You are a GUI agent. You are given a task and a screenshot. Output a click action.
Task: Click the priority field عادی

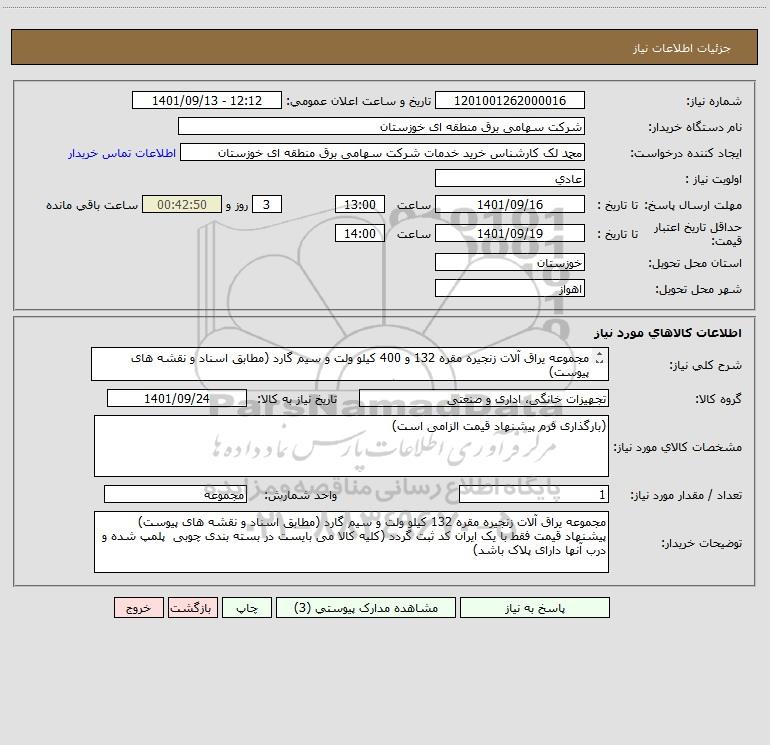click(510, 178)
